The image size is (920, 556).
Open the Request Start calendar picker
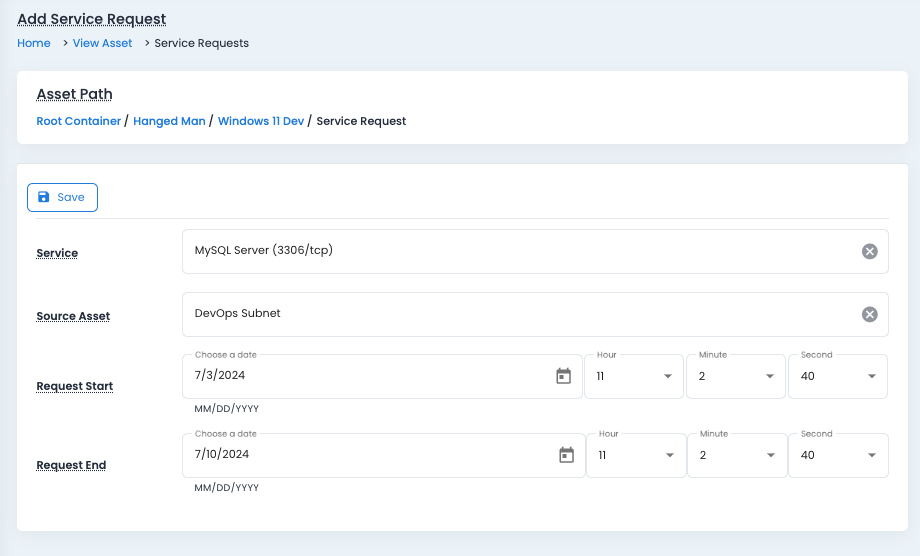pyautogui.click(x=563, y=376)
